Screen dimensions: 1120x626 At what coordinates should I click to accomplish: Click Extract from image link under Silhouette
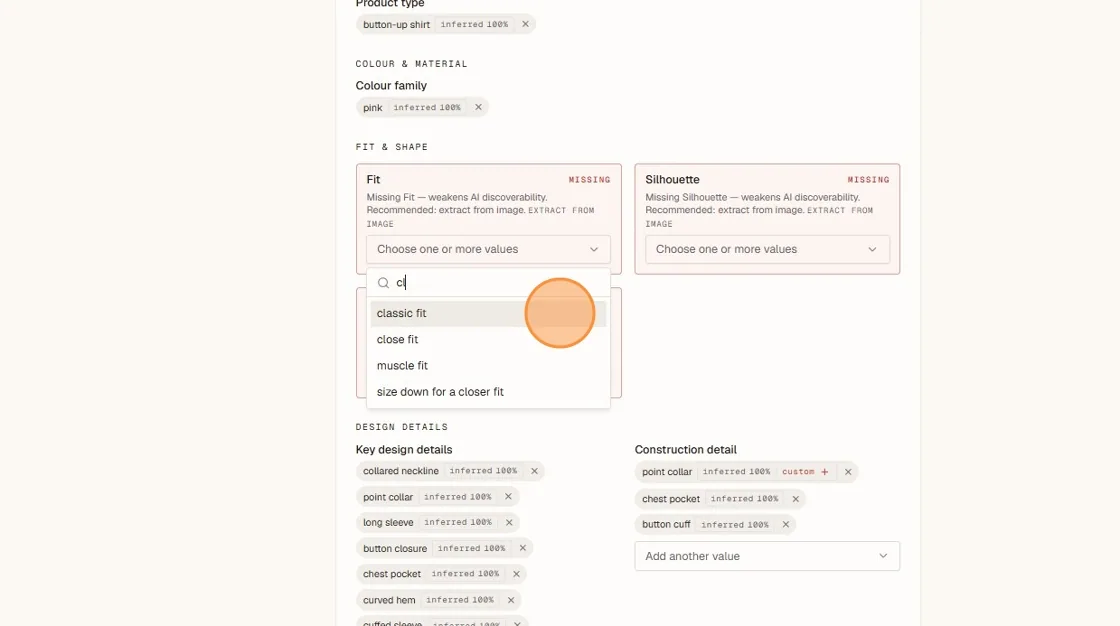tap(759, 217)
